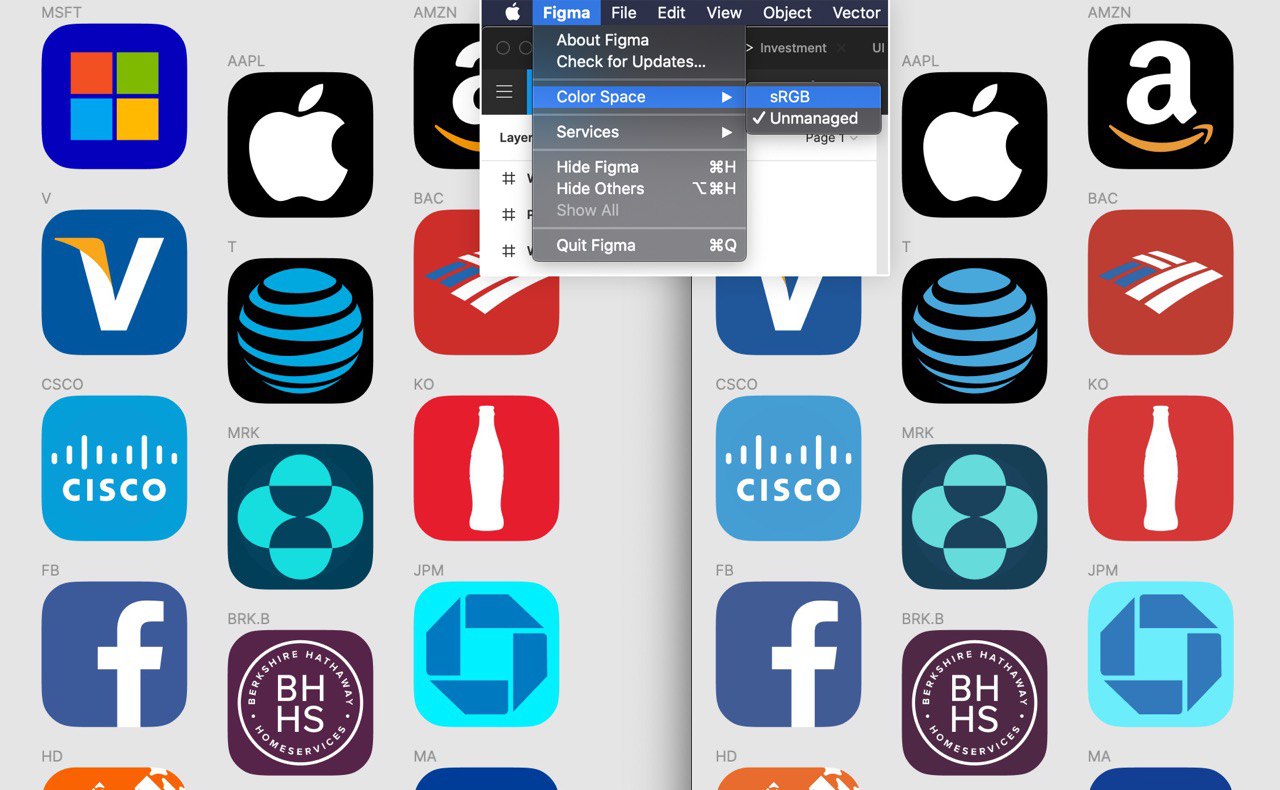
Task: Open Figma's hamburger main menu
Action: tap(504, 92)
